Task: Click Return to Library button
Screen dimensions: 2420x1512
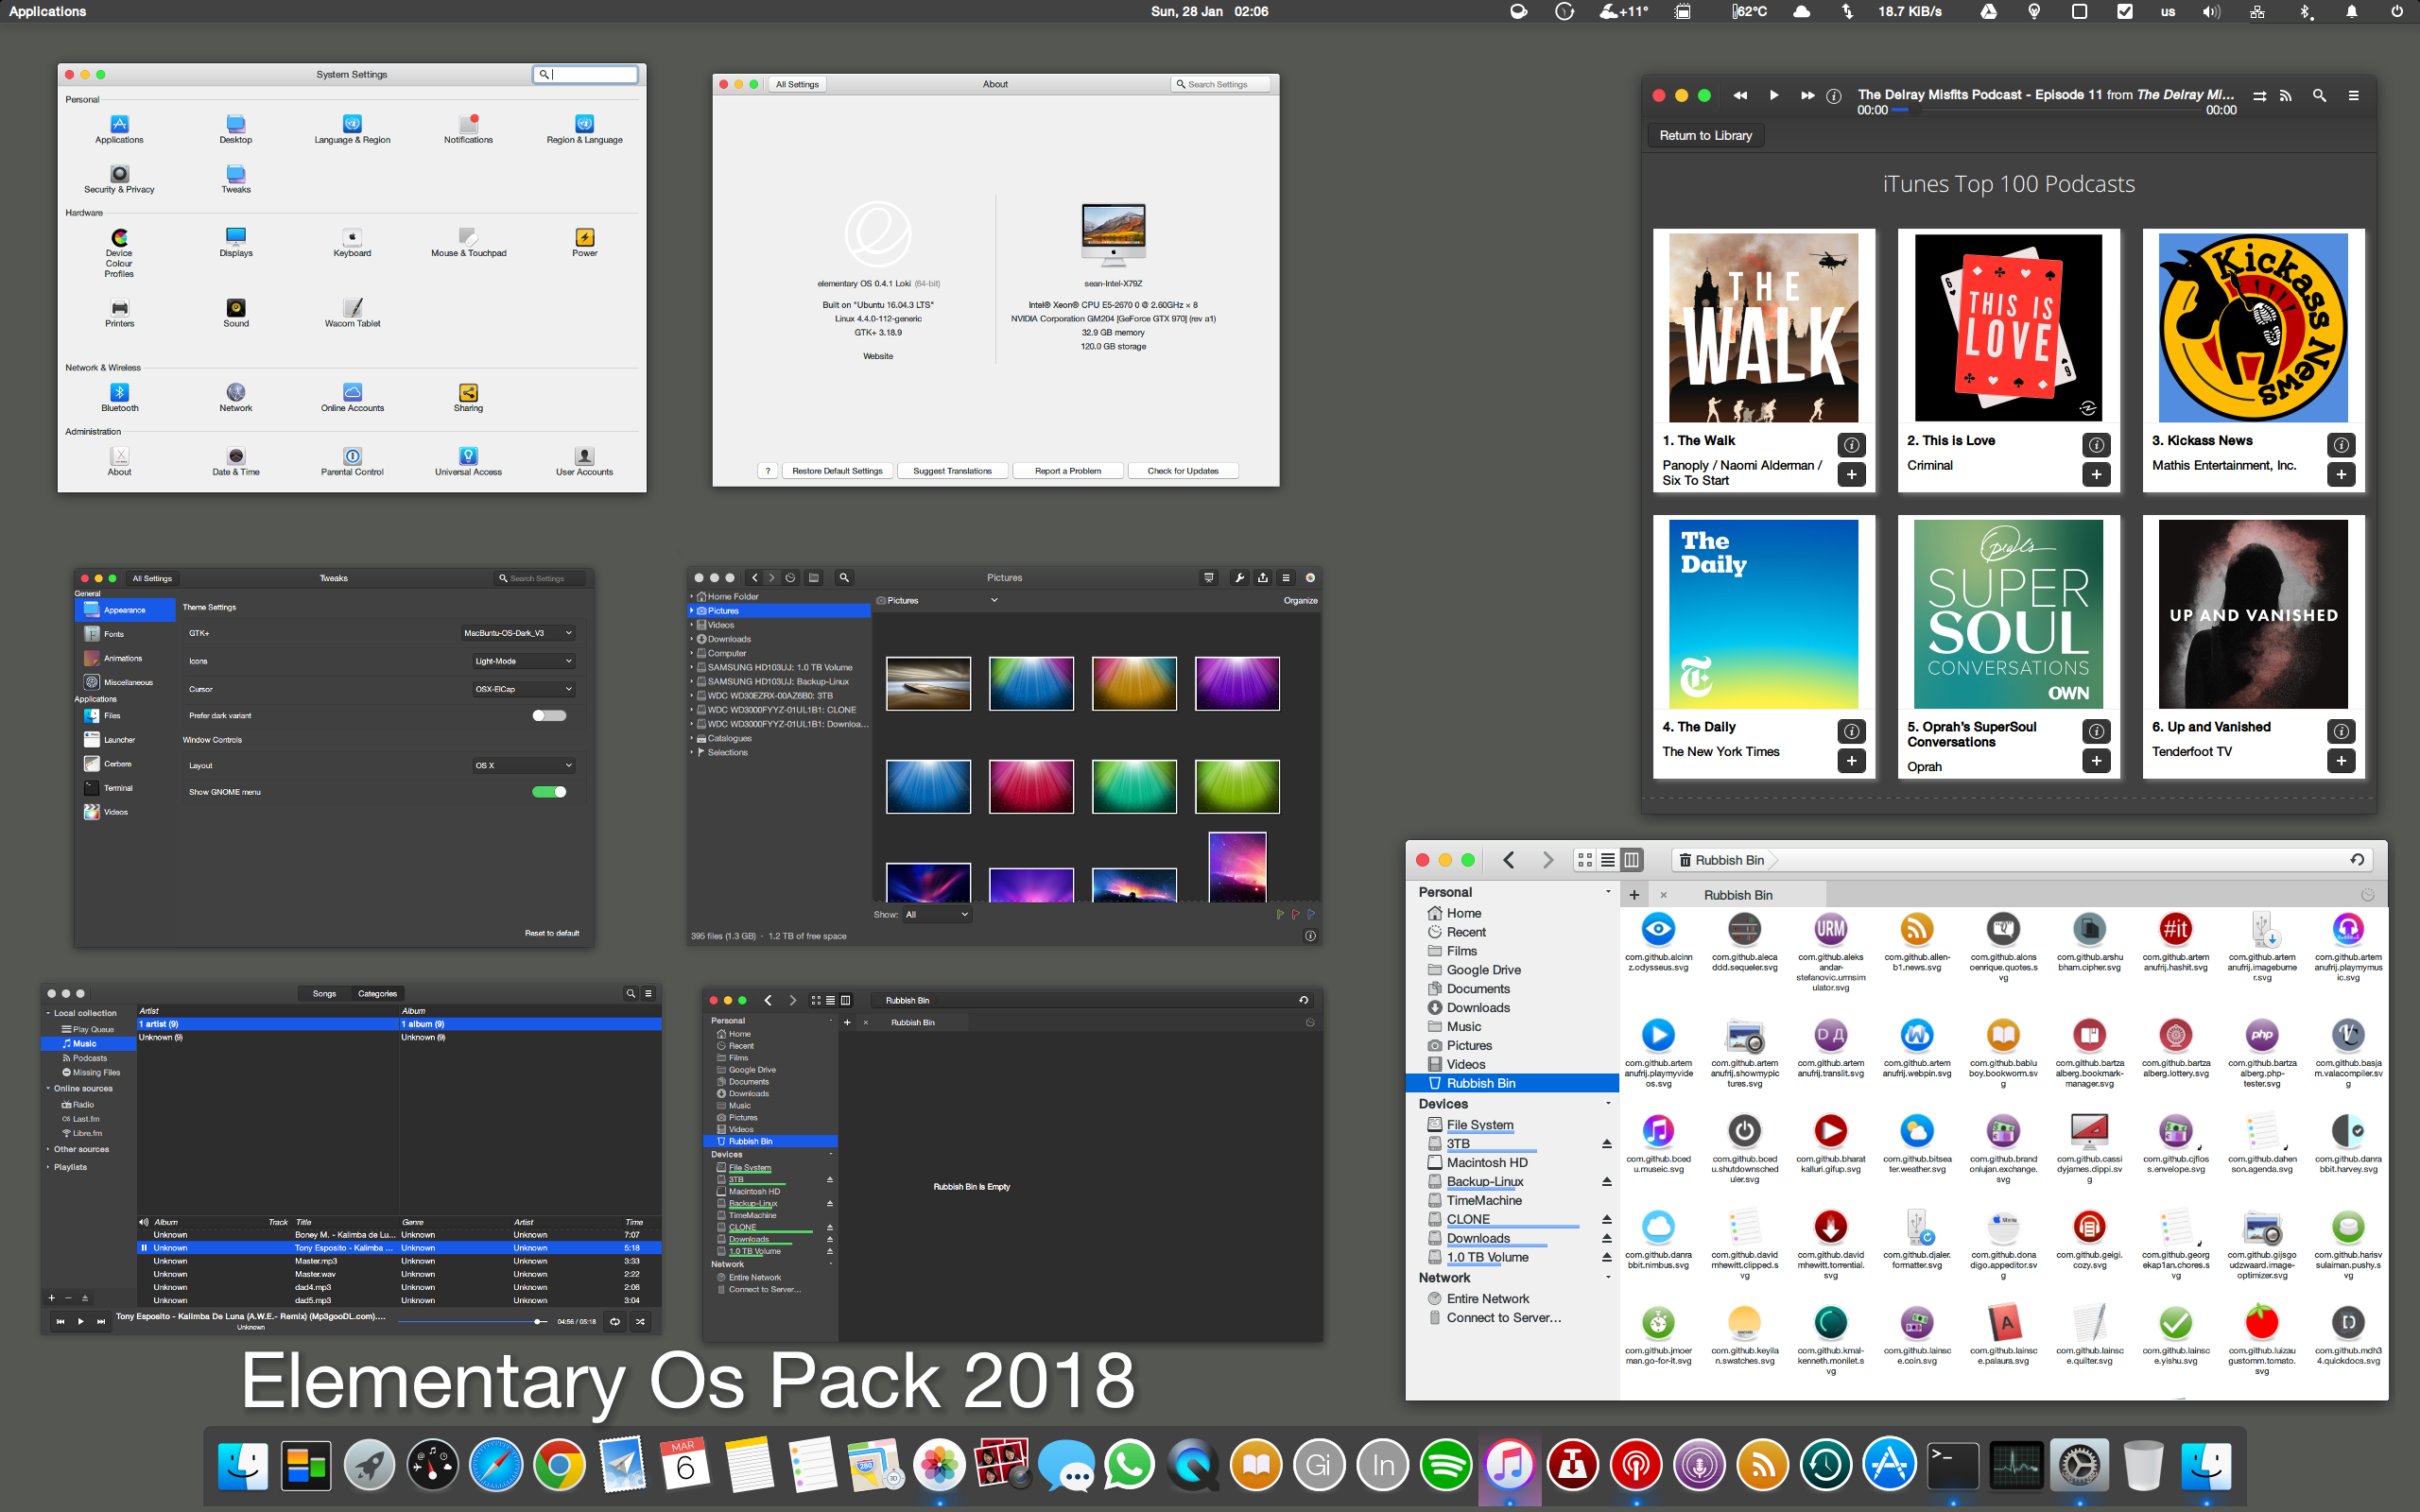Action: point(1706,136)
